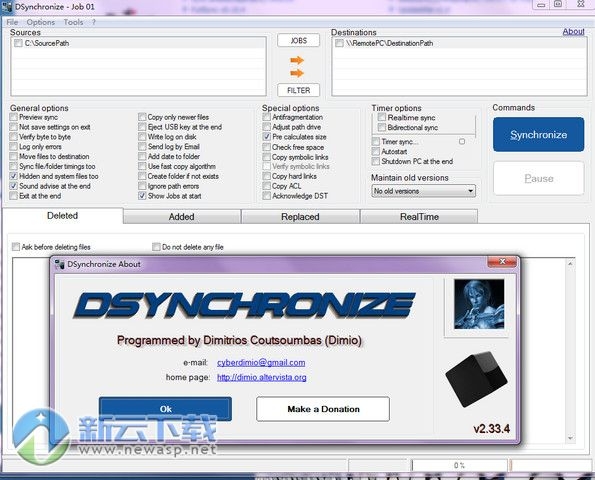Expand the Maintain old versions dropdown
Image resolution: width=595 pixels, height=480 pixels.
point(423,191)
